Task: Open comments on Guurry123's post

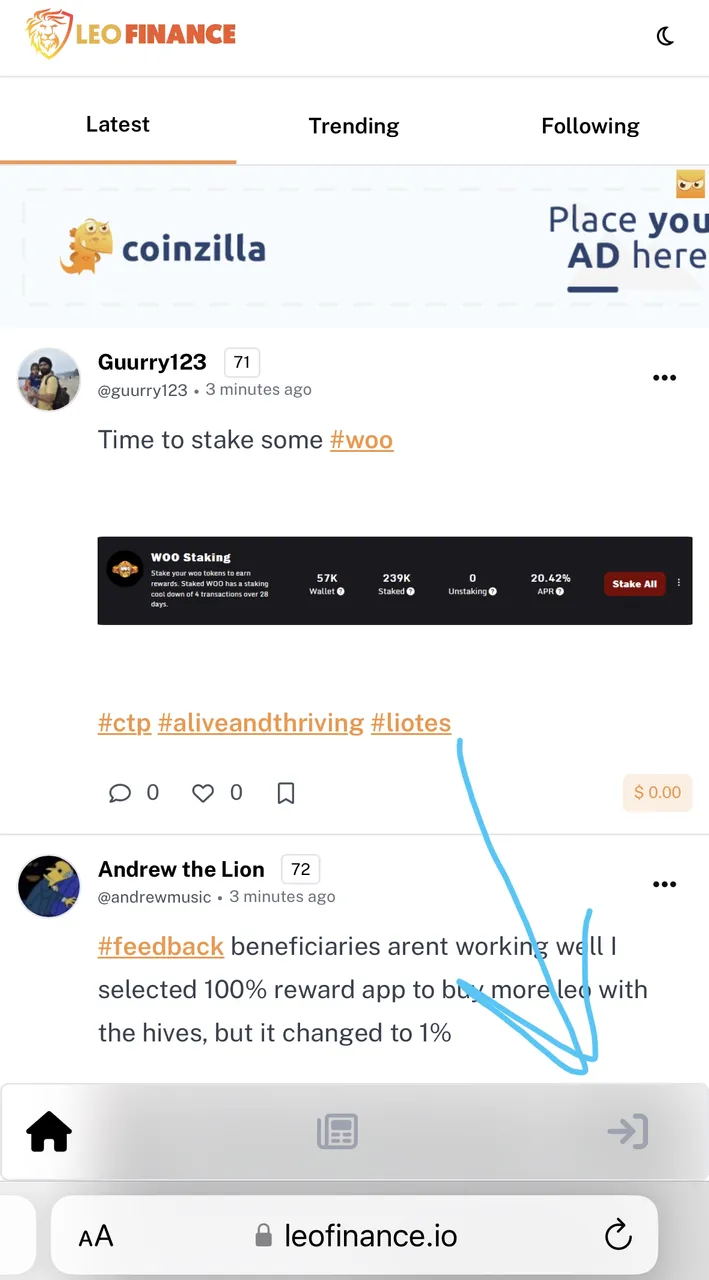Action: click(x=132, y=793)
